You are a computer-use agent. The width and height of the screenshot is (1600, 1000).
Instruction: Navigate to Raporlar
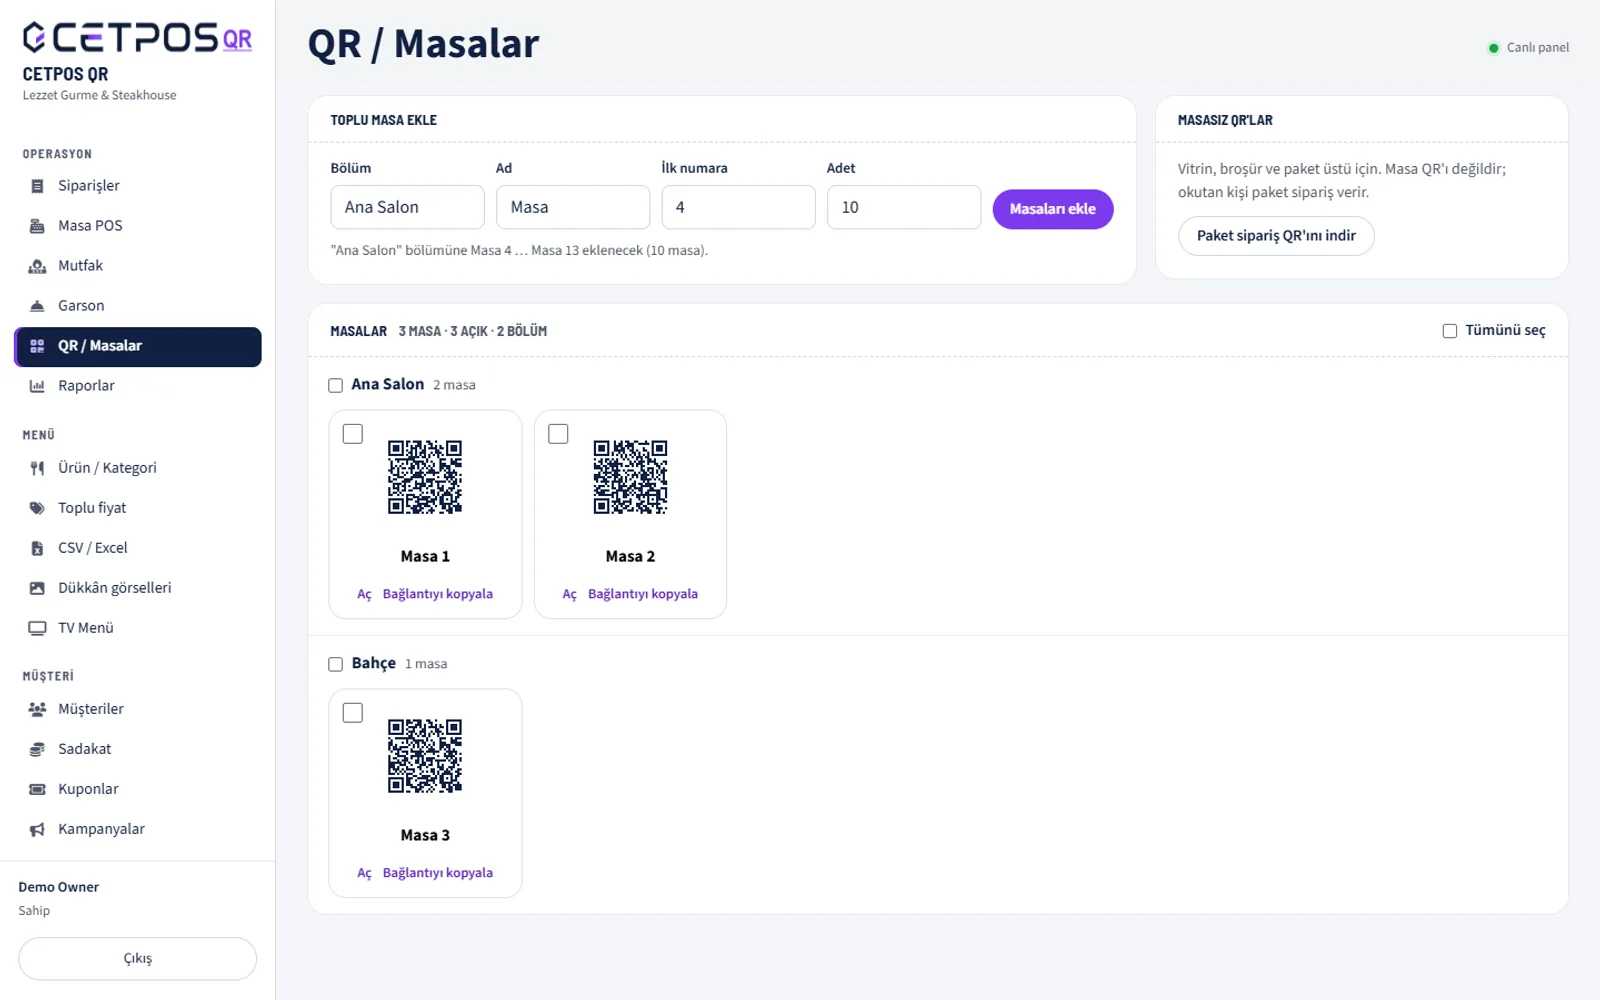point(138,386)
